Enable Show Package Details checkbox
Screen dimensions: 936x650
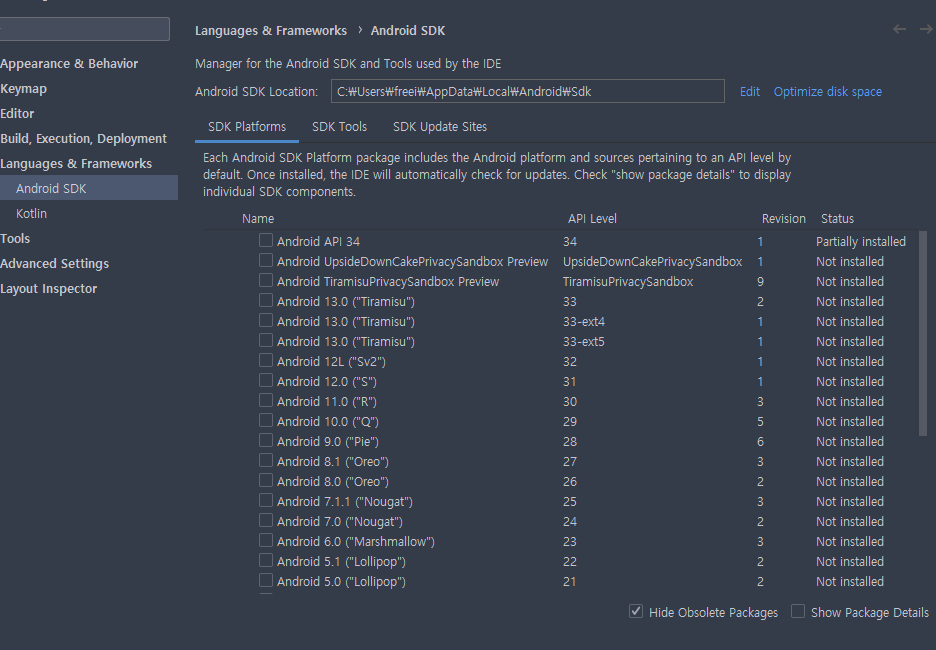tap(798, 611)
